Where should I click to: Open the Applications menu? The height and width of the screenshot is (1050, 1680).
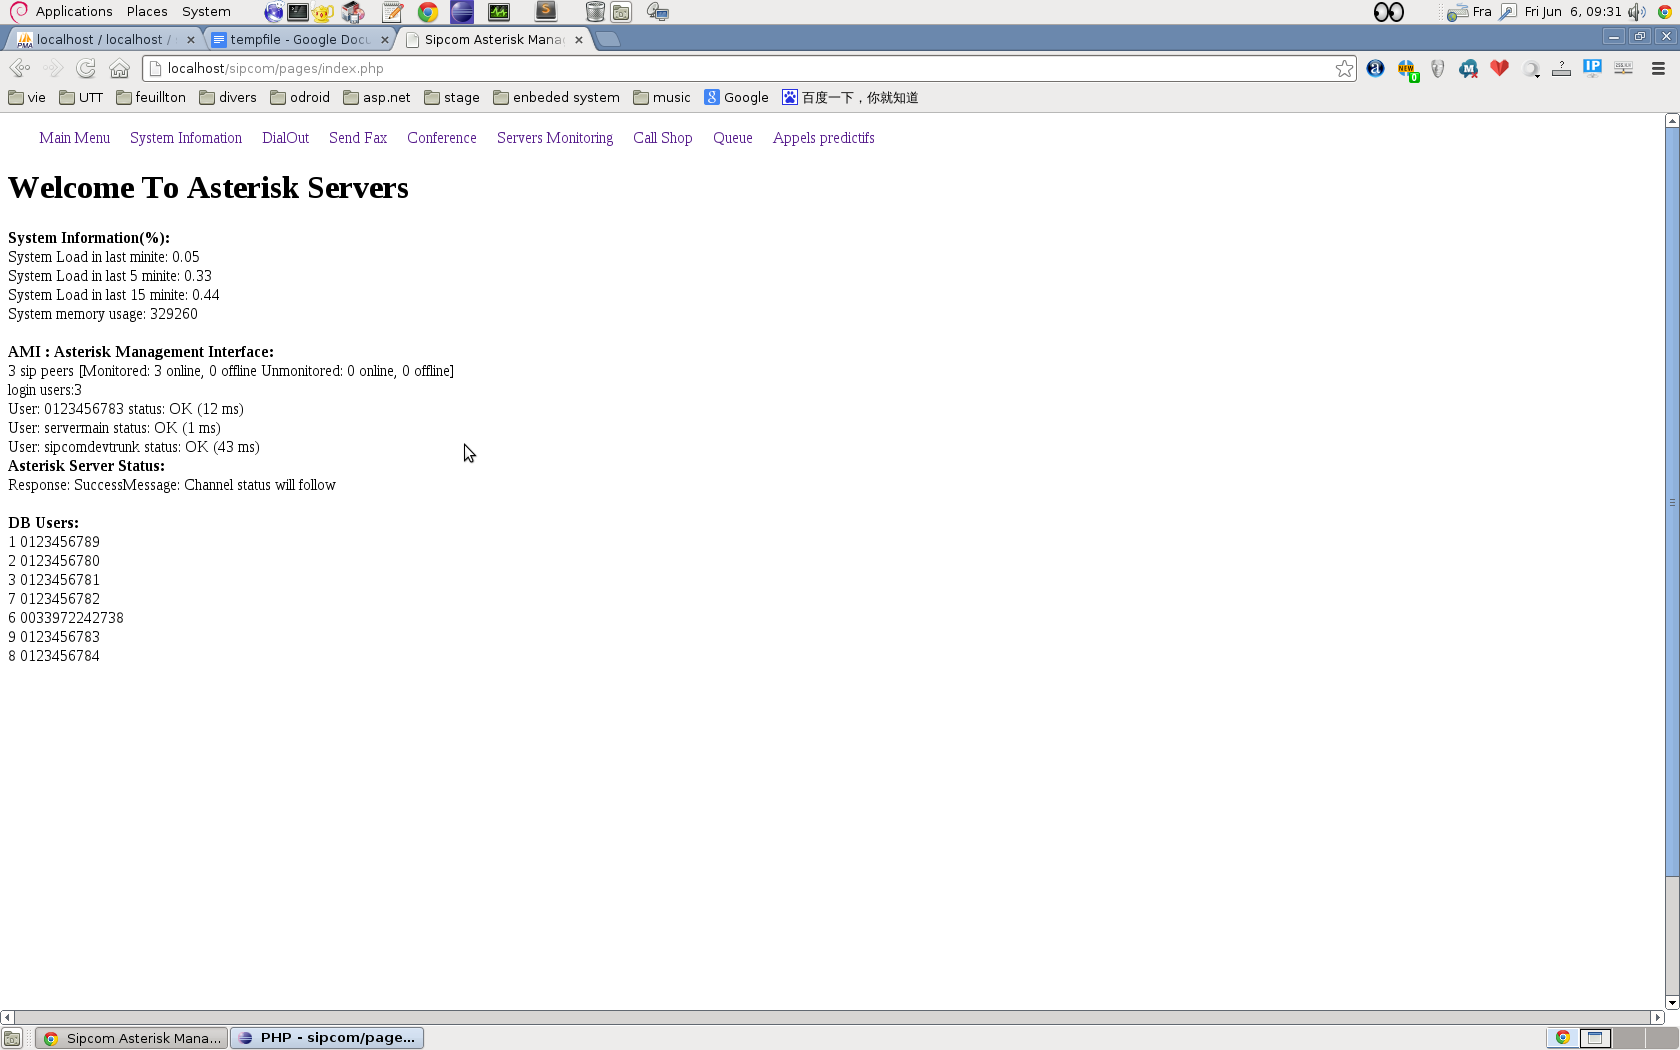point(73,12)
